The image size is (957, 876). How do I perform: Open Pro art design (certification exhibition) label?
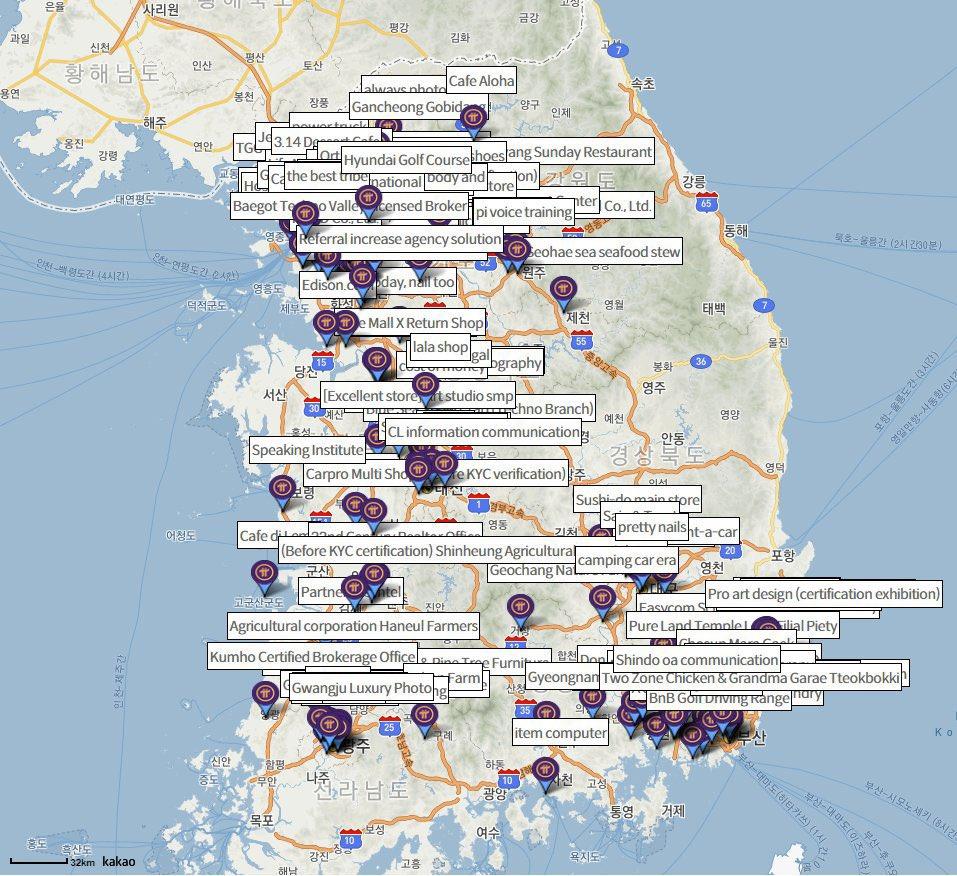[823, 594]
